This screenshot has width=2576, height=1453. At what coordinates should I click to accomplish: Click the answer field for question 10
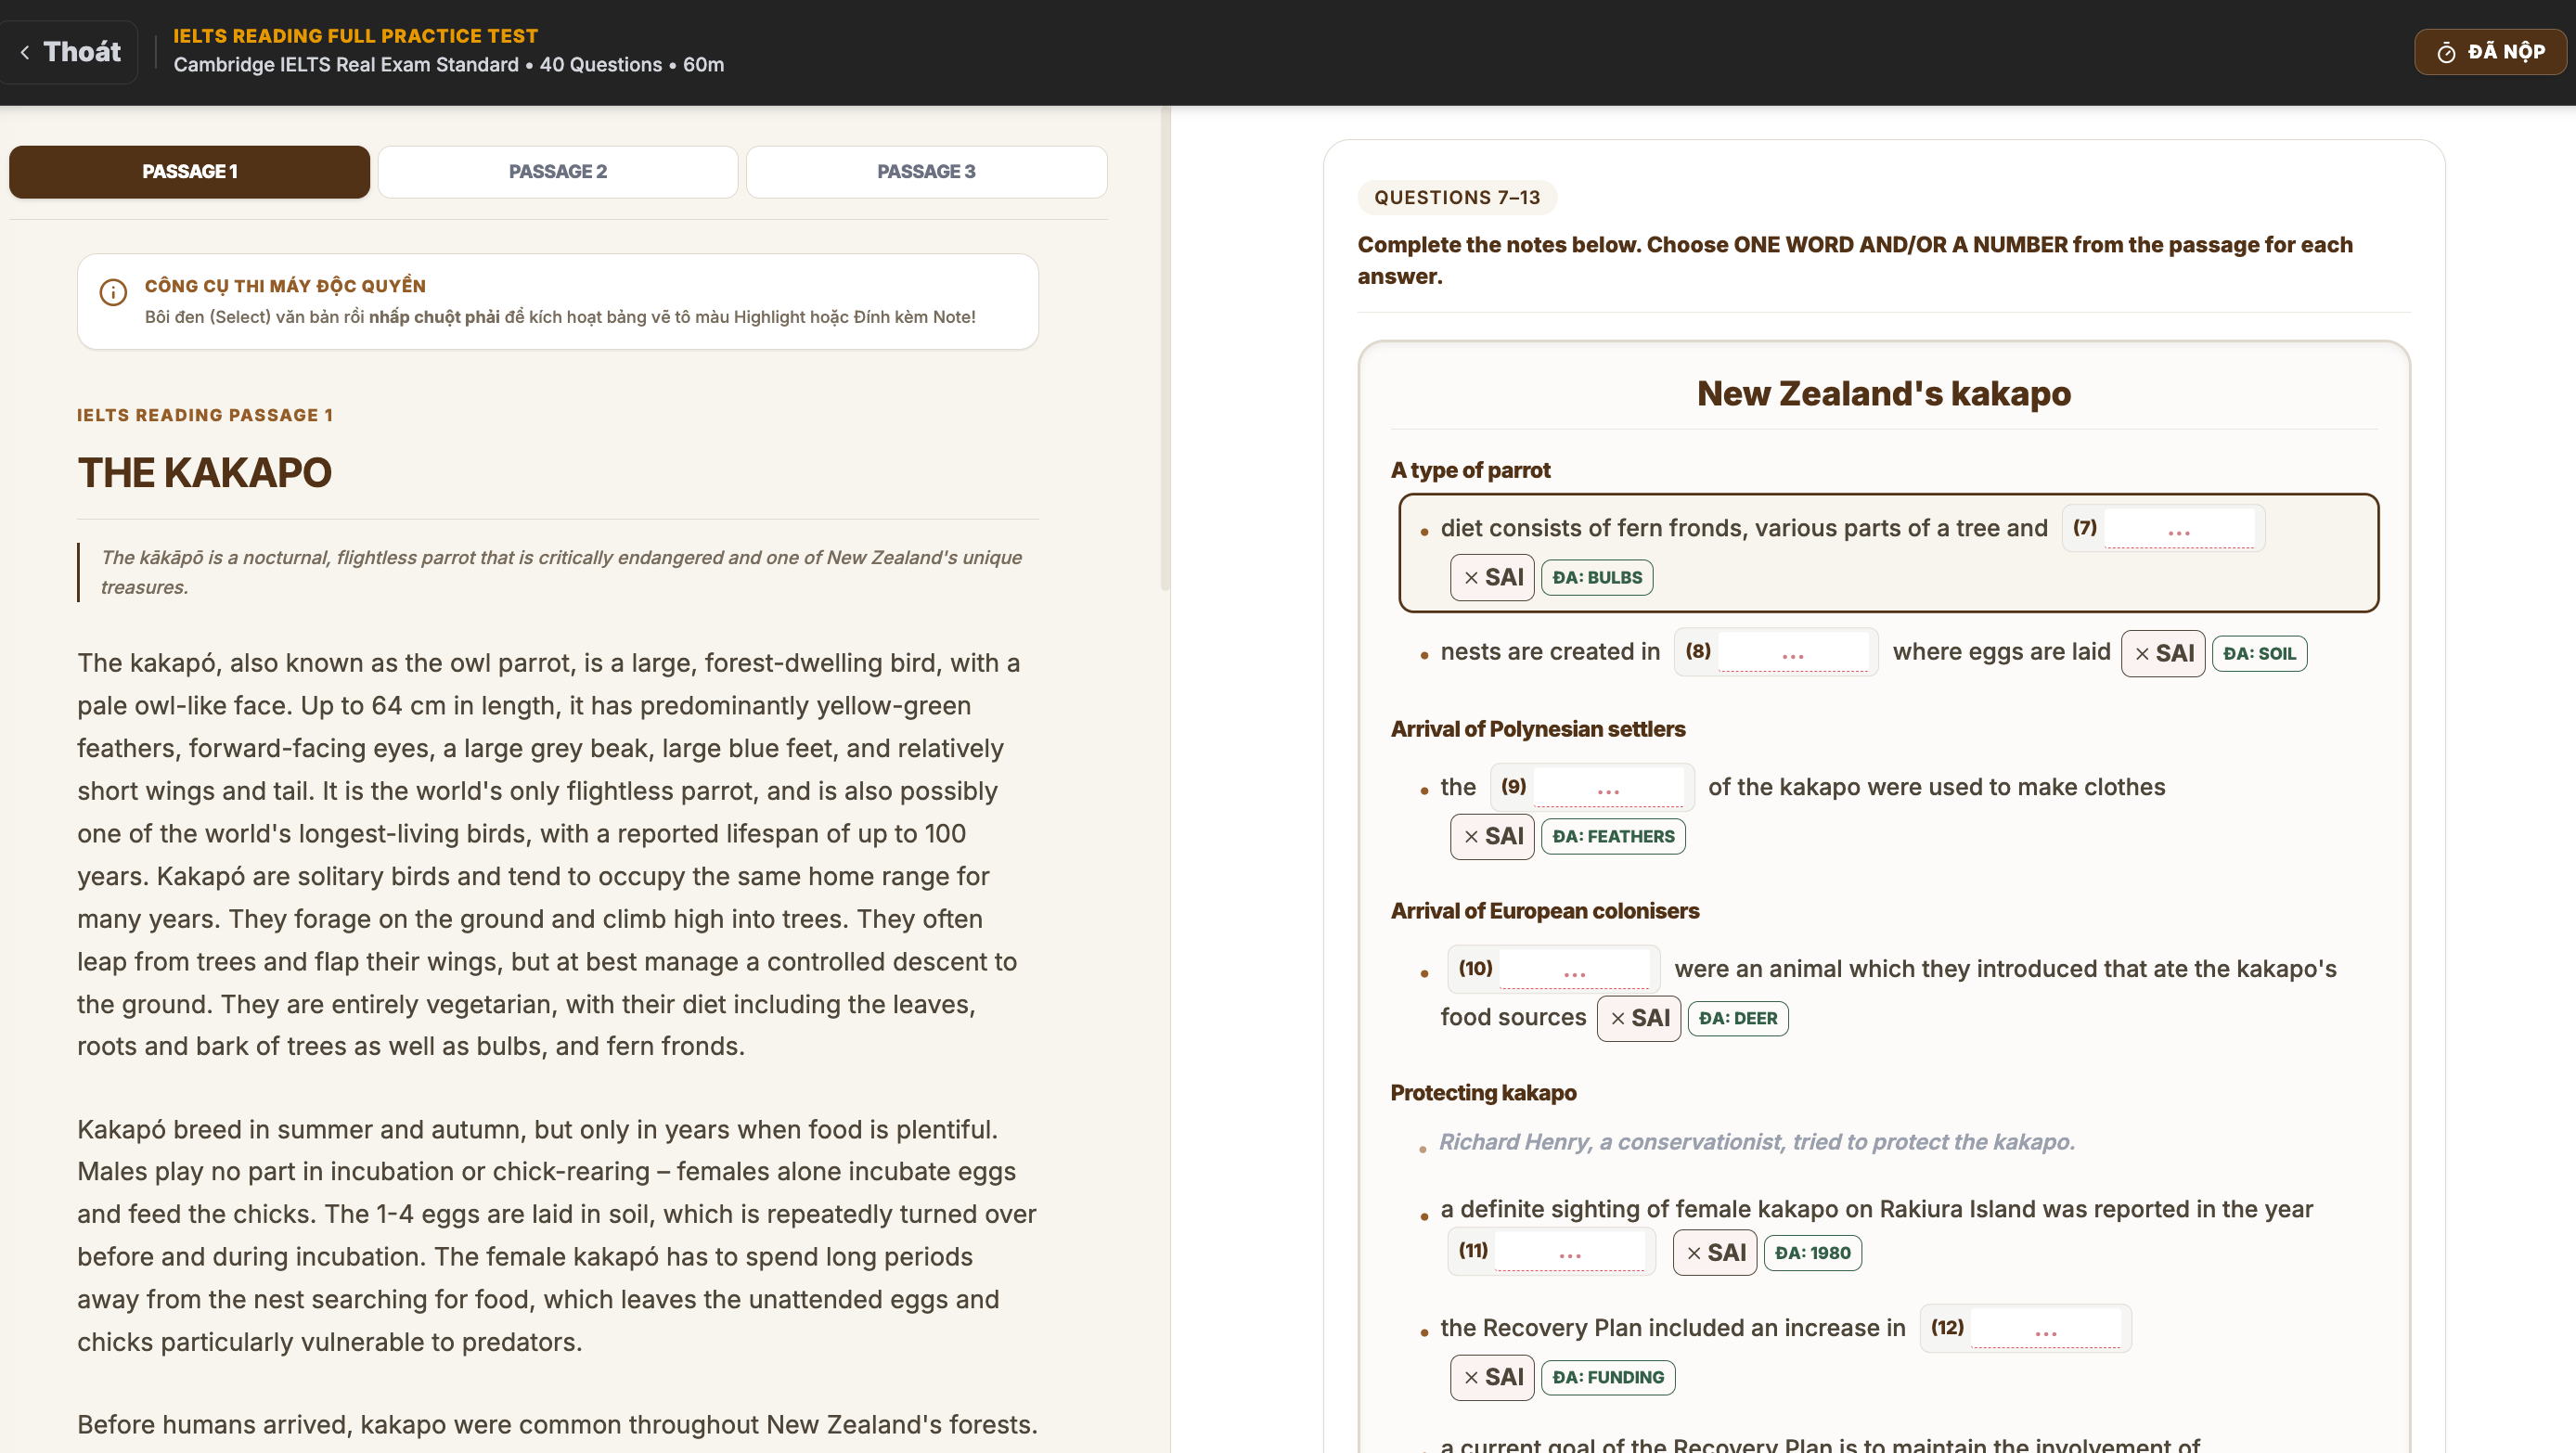tap(1575, 969)
